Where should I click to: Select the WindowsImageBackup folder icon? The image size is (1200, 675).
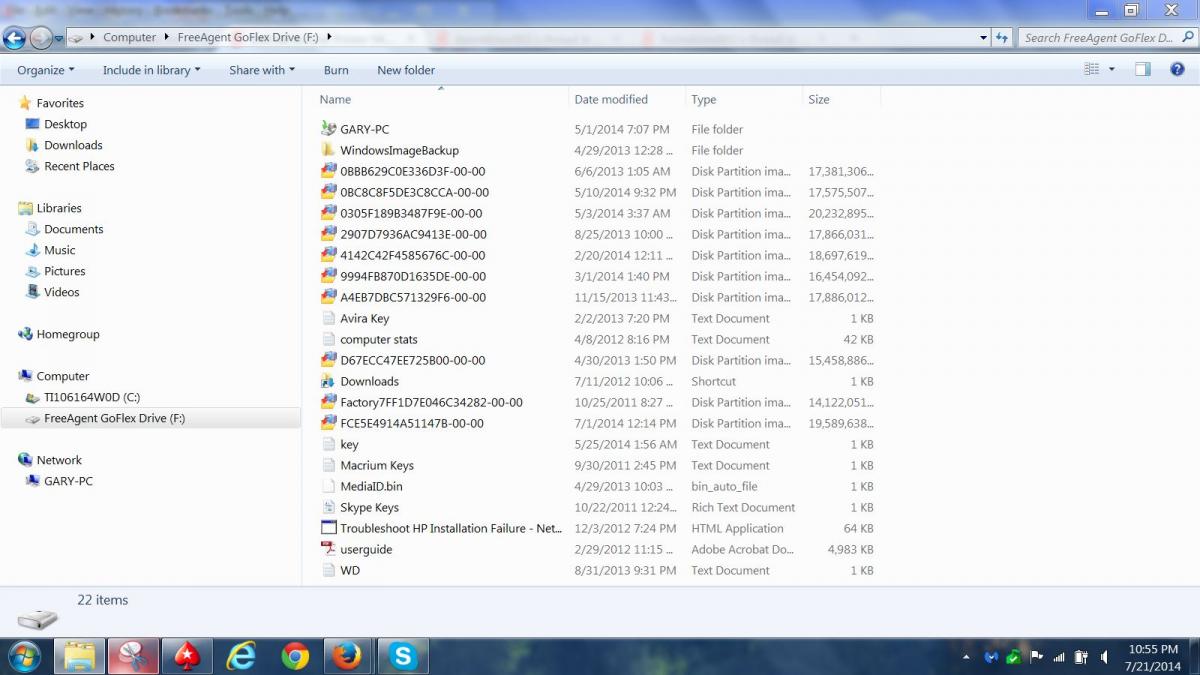(328, 150)
